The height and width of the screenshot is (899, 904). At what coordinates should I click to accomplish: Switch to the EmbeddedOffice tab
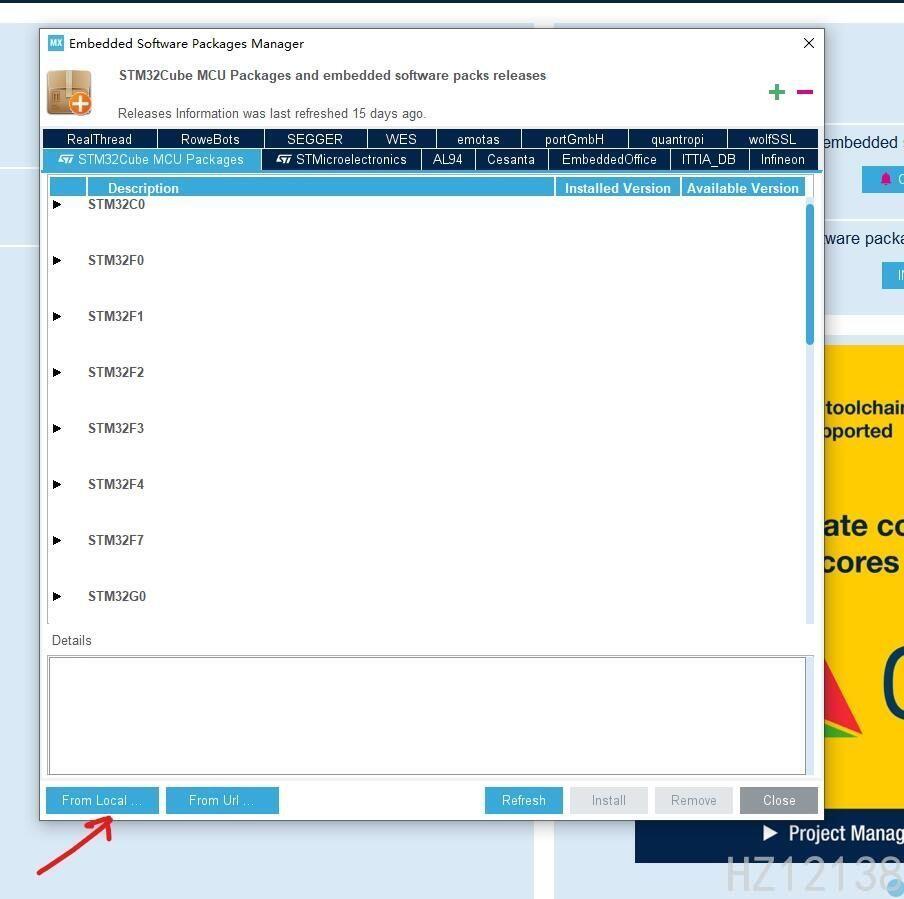(x=609, y=159)
